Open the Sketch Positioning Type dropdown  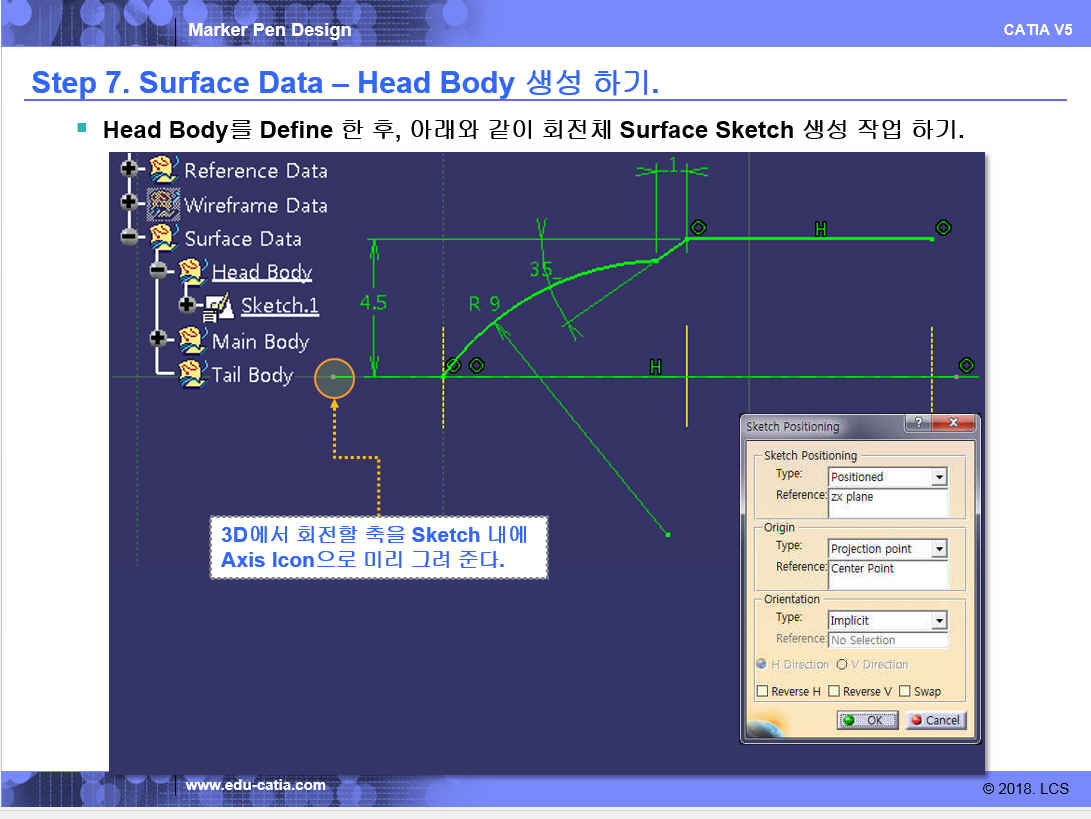pos(938,477)
